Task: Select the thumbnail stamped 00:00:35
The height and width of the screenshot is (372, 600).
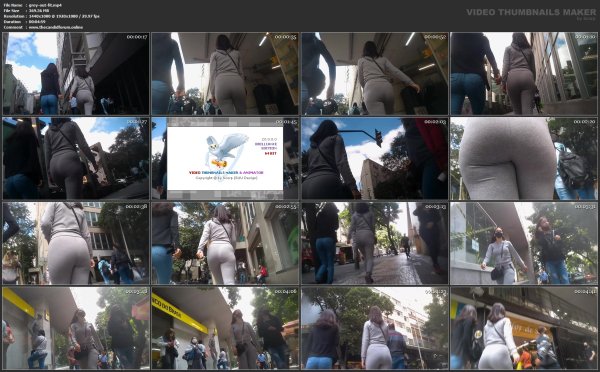Action: click(225, 74)
